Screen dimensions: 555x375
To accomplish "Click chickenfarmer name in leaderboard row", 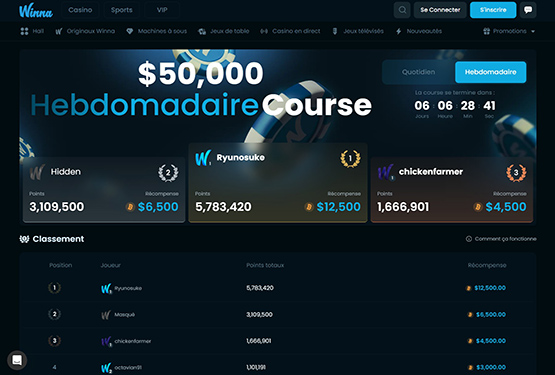I will tap(133, 341).
